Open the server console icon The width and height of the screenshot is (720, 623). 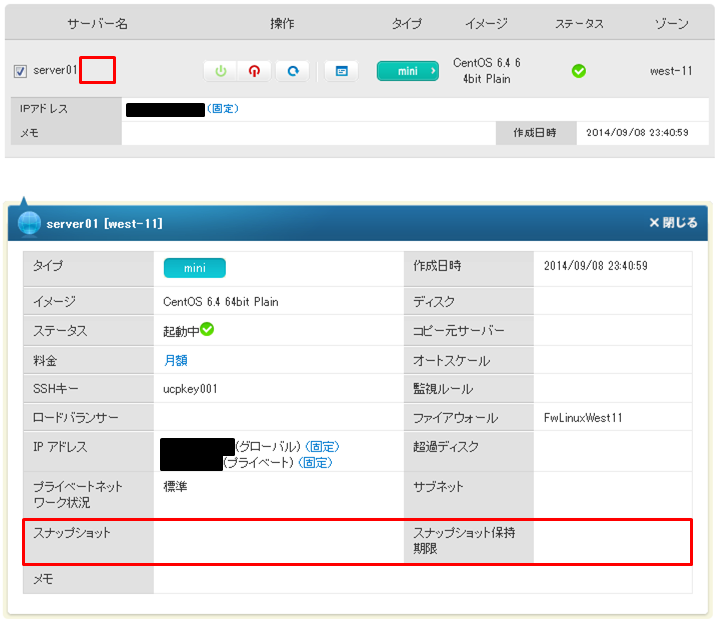click(341, 71)
